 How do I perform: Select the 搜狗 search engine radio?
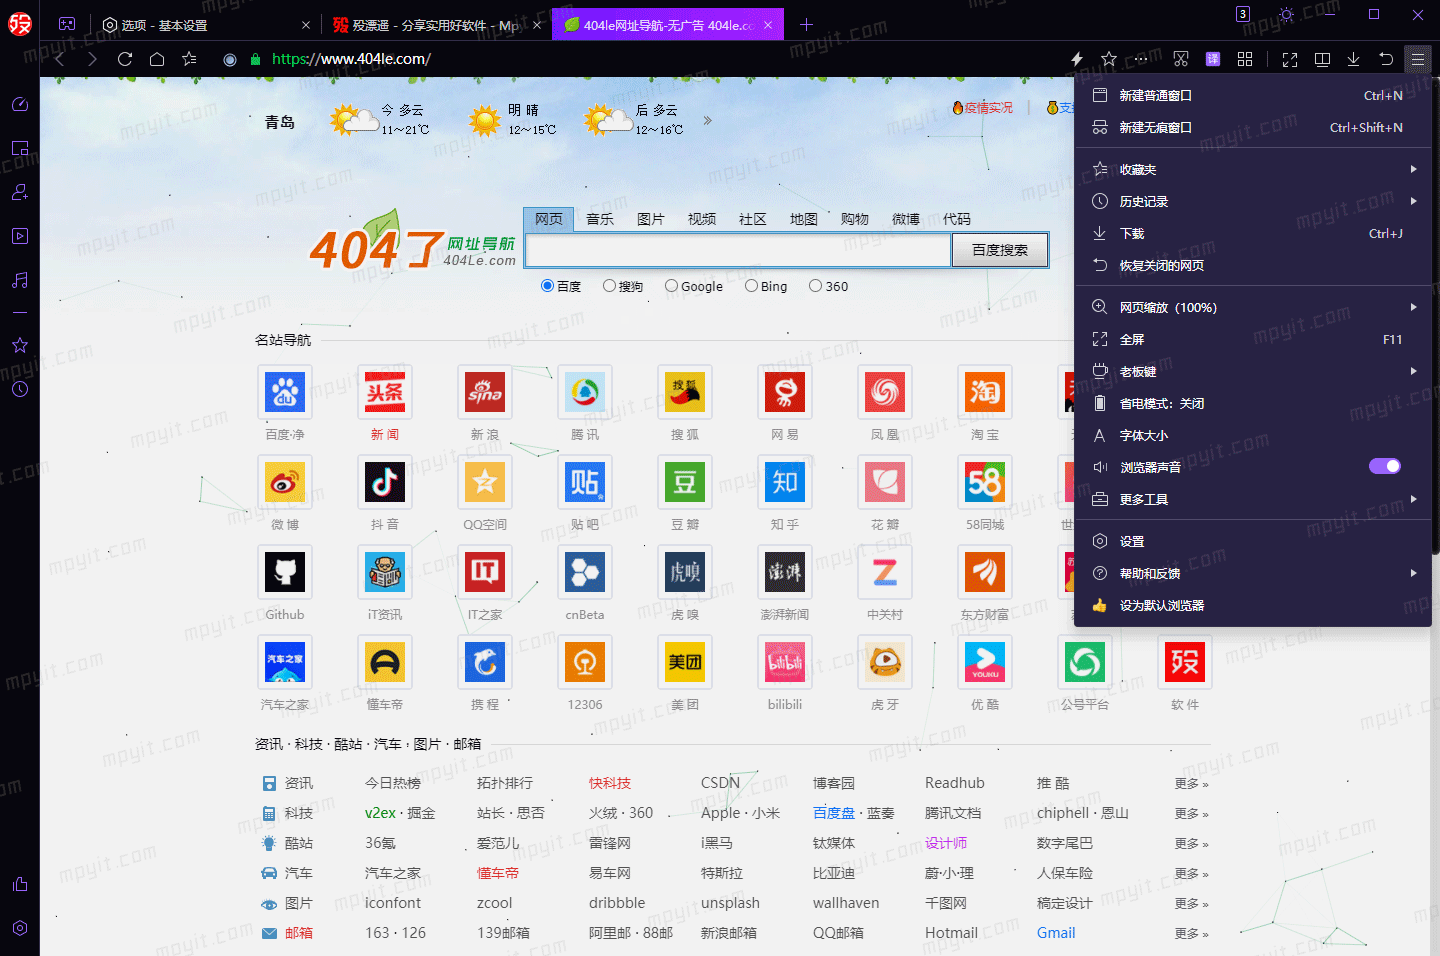click(x=609, y=286)
